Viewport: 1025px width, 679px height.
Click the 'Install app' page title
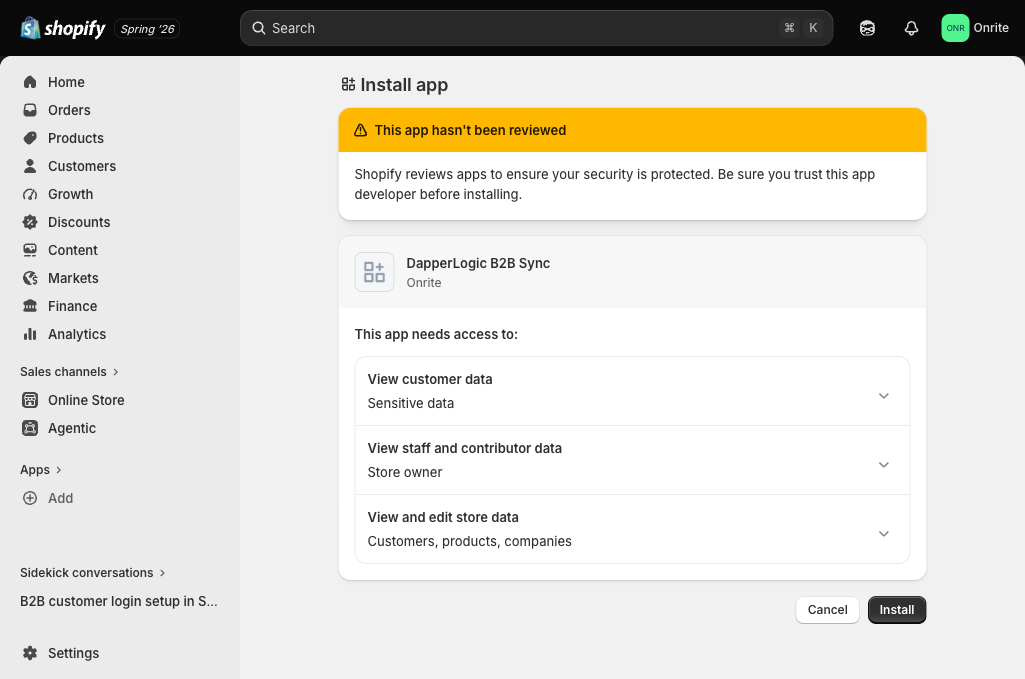click(x=404, y=84)
